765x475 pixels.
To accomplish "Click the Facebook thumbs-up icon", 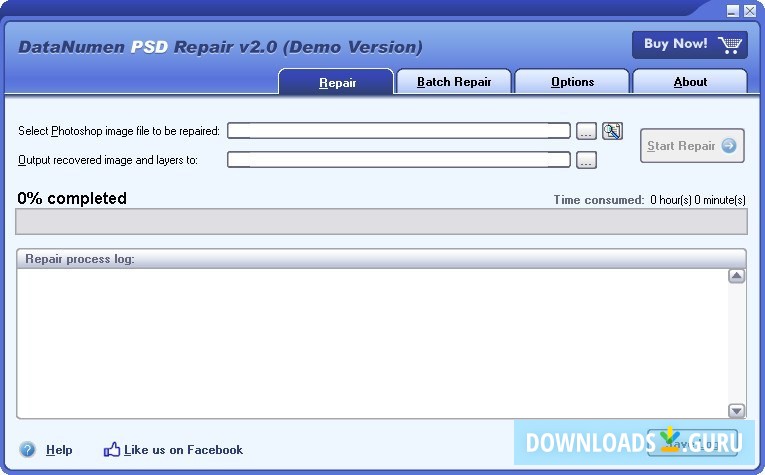I will click(112, 449).
